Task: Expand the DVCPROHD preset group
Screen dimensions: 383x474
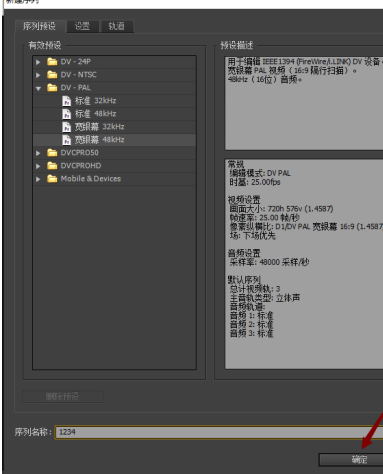Action: pos(38,166)
